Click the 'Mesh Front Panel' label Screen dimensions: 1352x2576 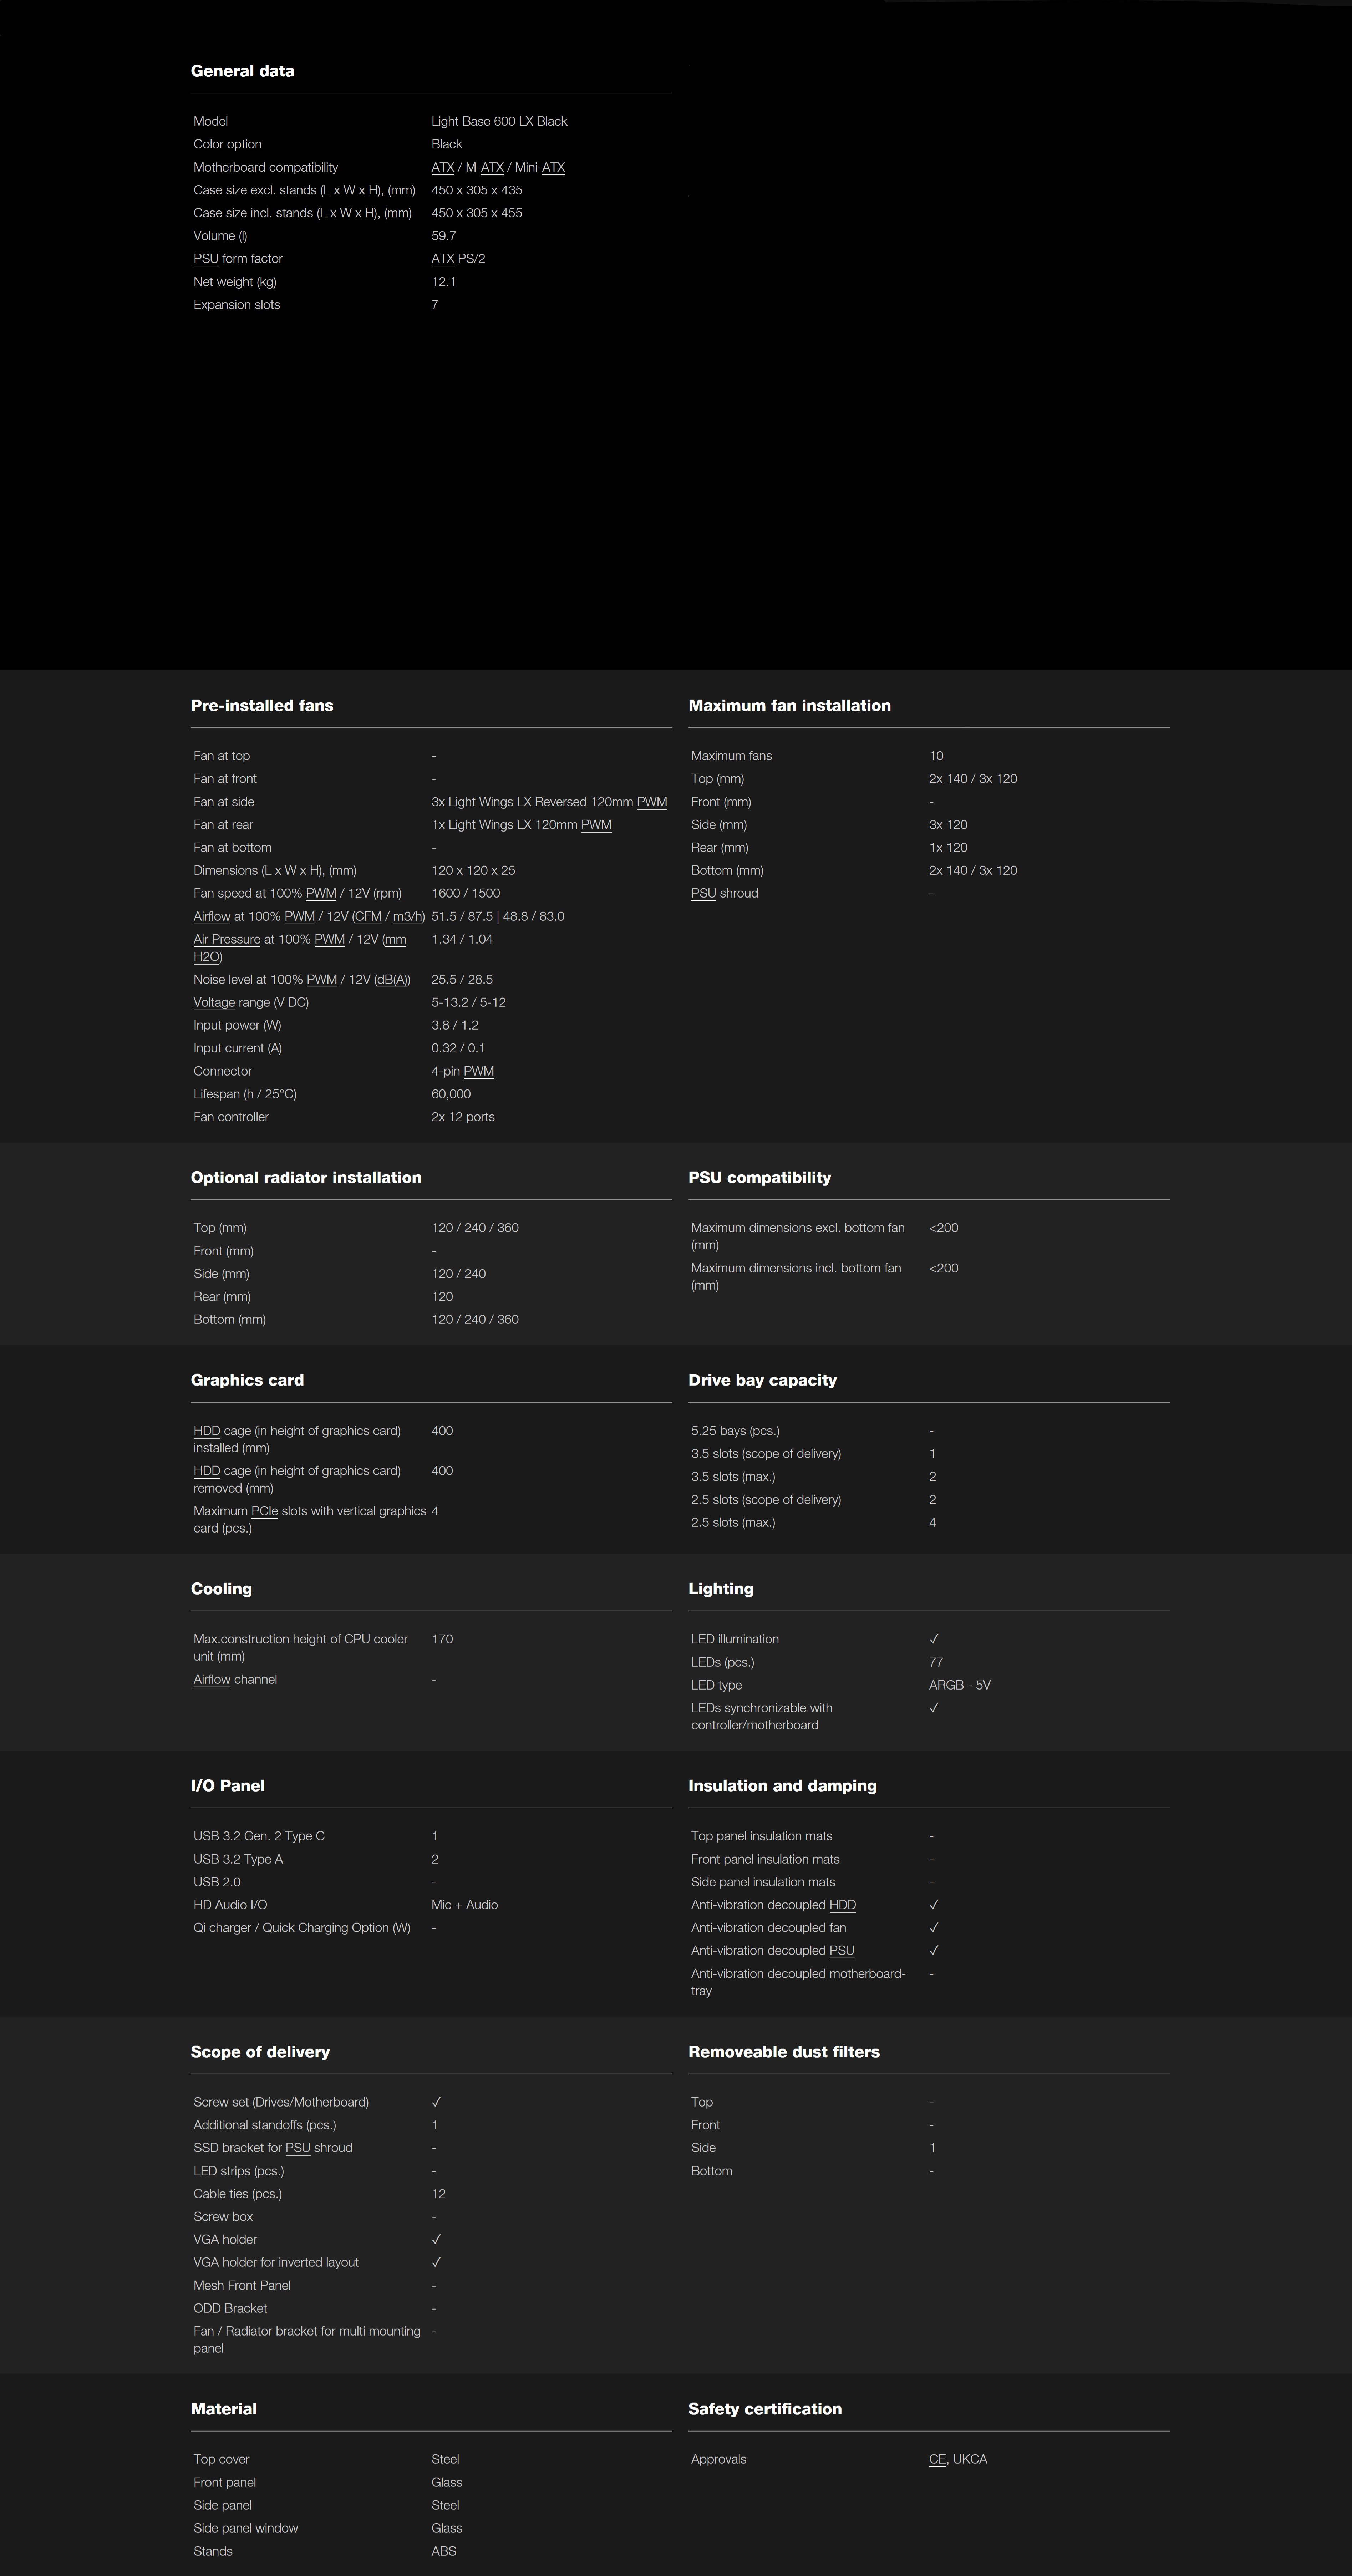pos(242,2285)
